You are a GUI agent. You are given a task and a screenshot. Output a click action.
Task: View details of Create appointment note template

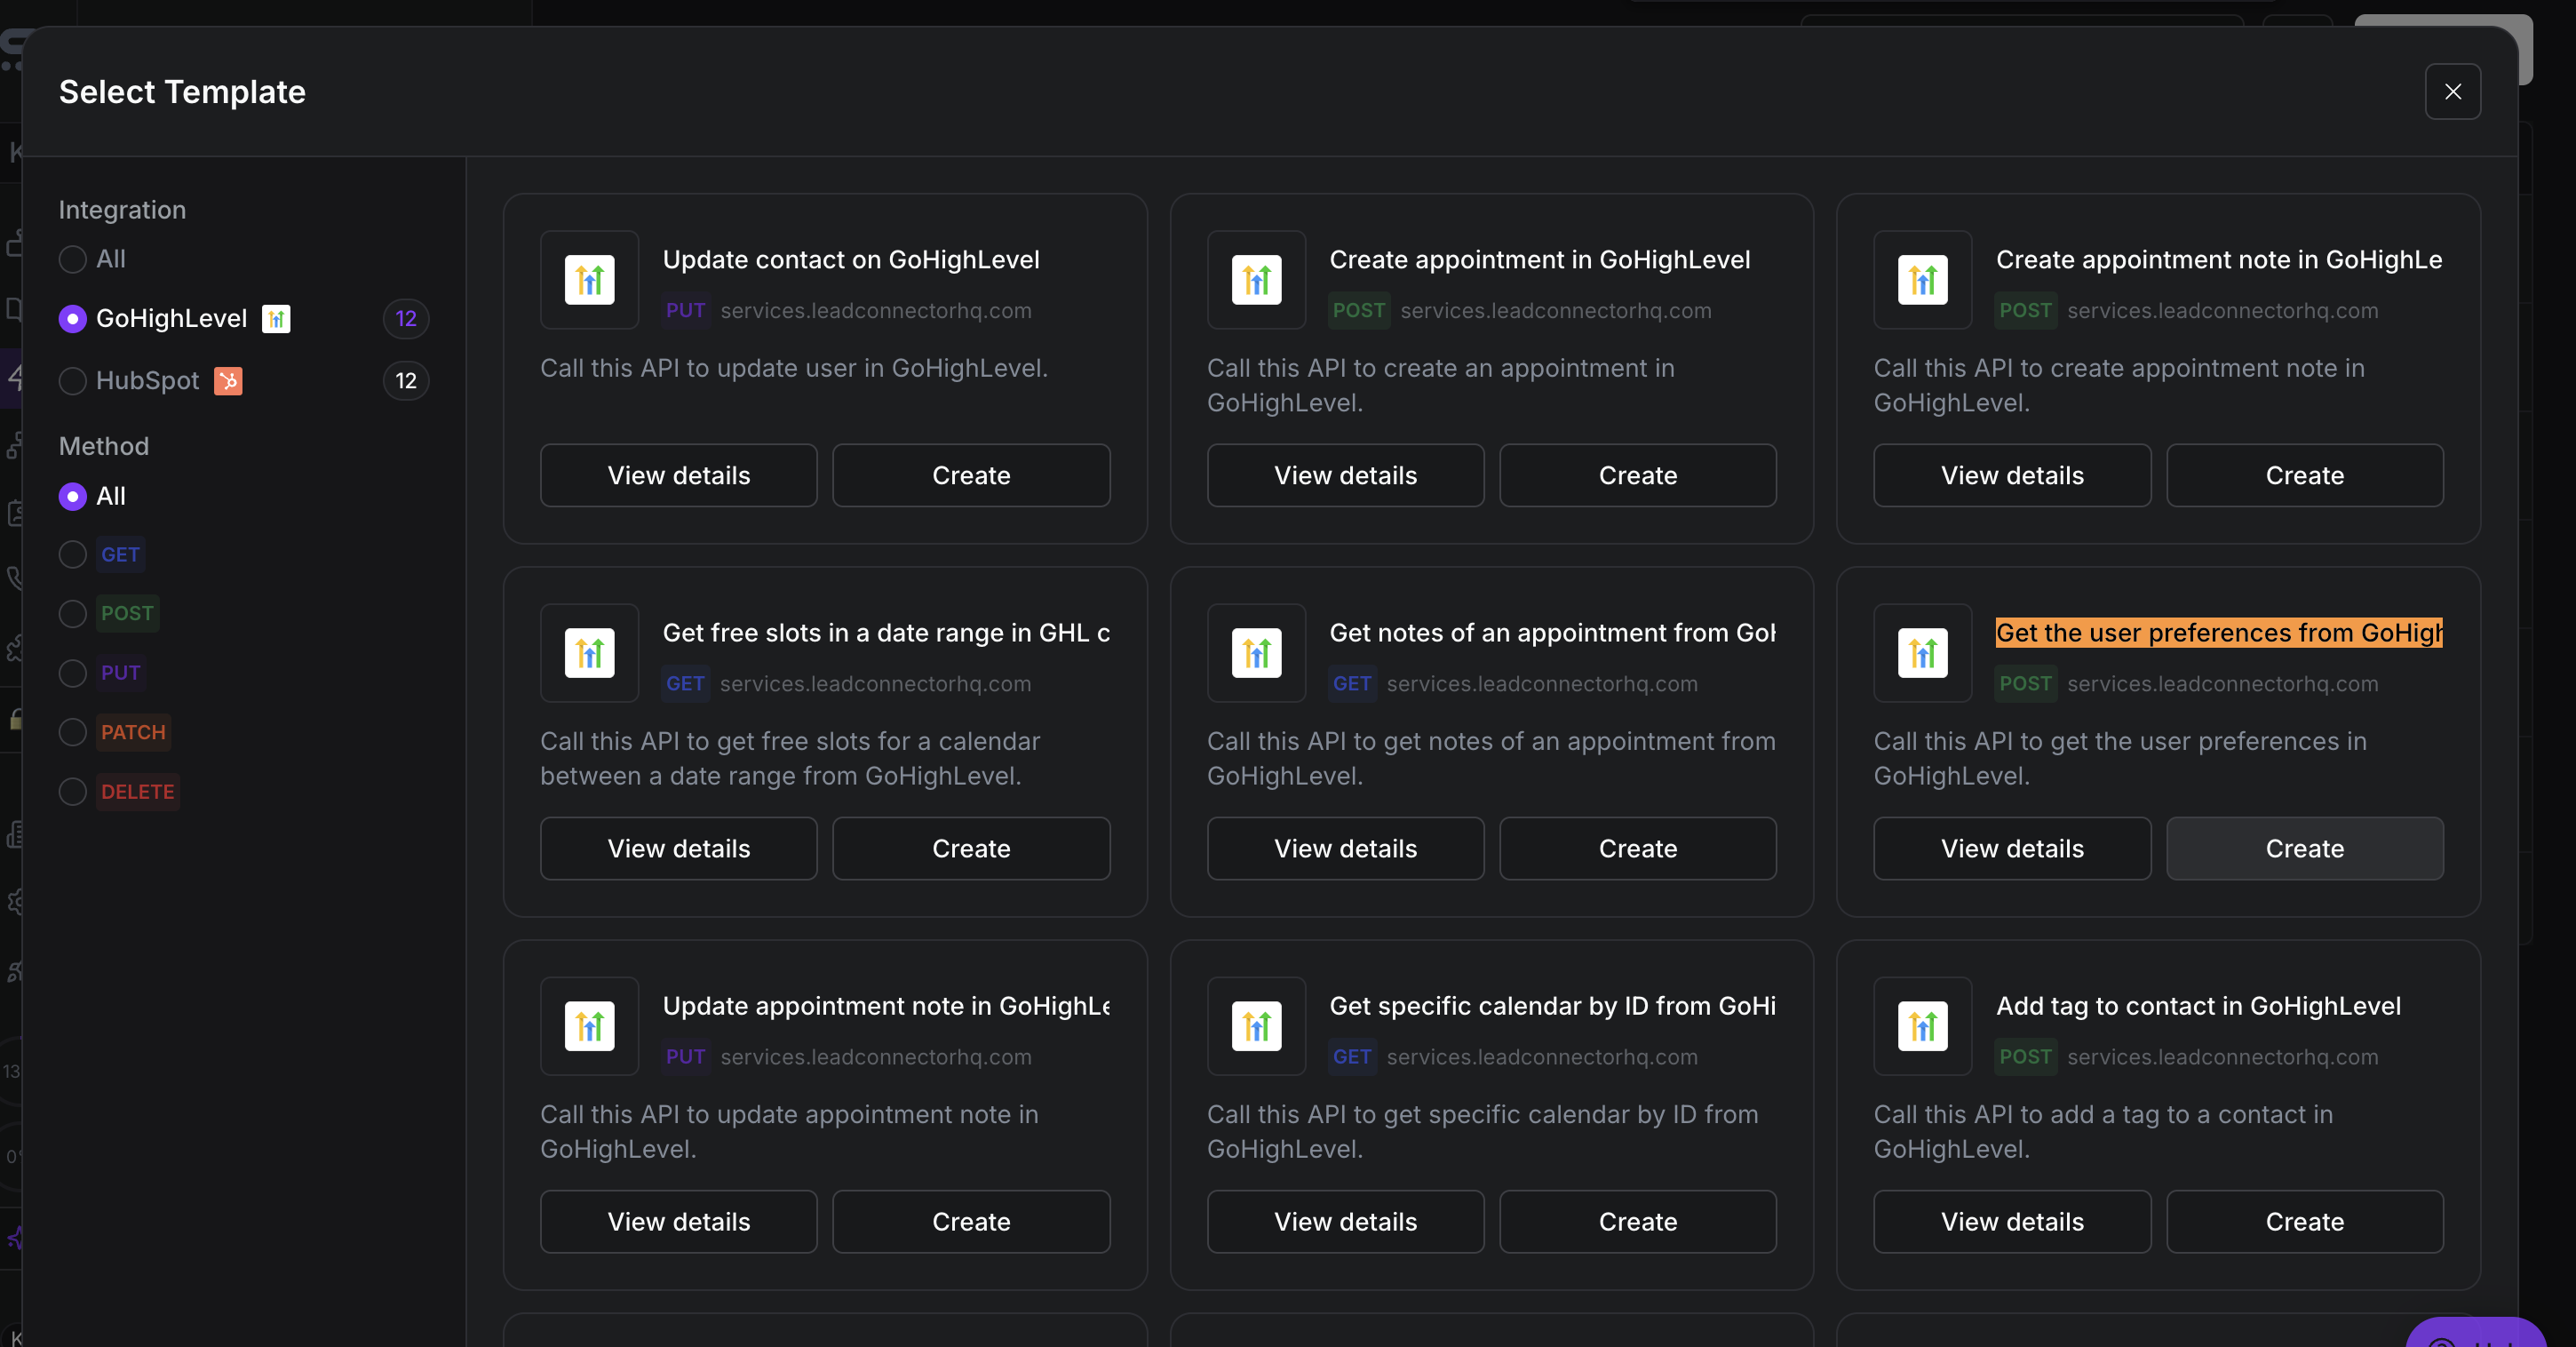point(2012,476)
